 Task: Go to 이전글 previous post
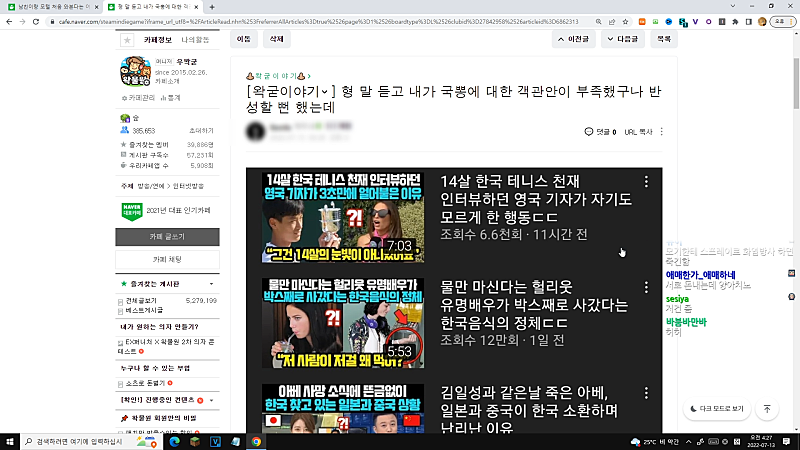click(x=574, y=39)
